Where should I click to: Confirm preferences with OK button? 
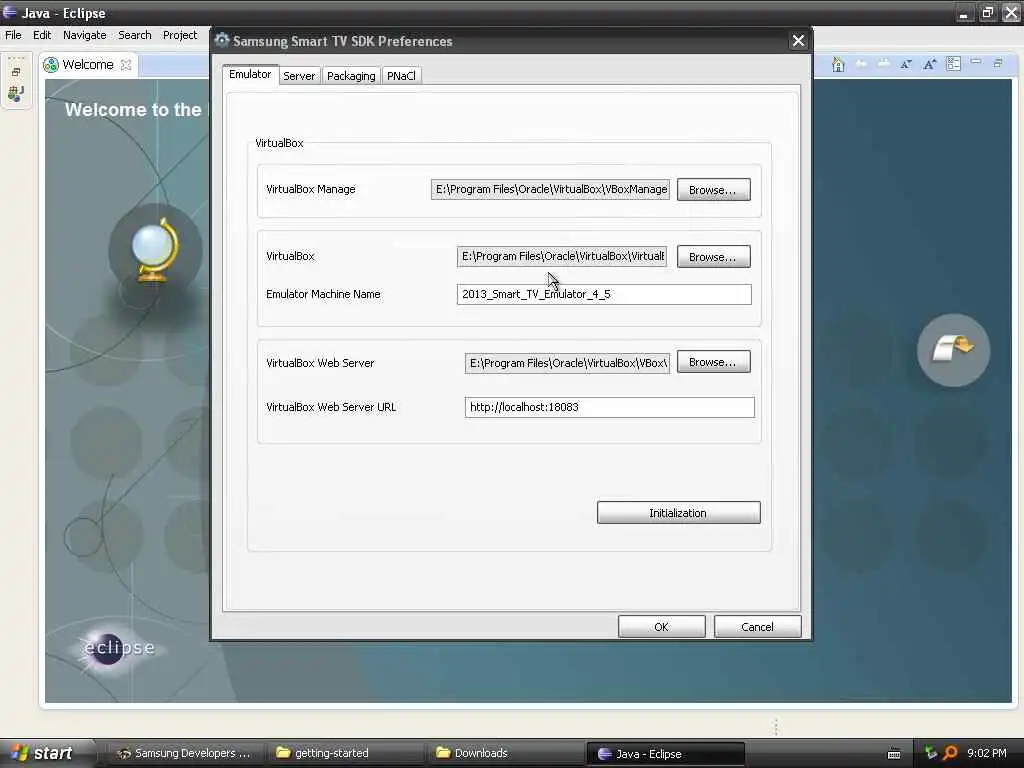pos(662,627)
